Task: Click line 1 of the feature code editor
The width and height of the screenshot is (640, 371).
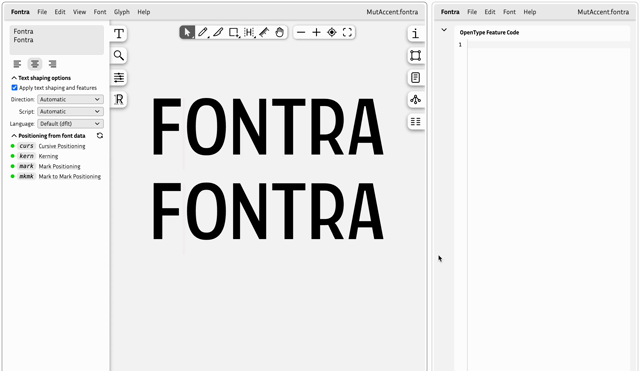Action: click(549, 44)
